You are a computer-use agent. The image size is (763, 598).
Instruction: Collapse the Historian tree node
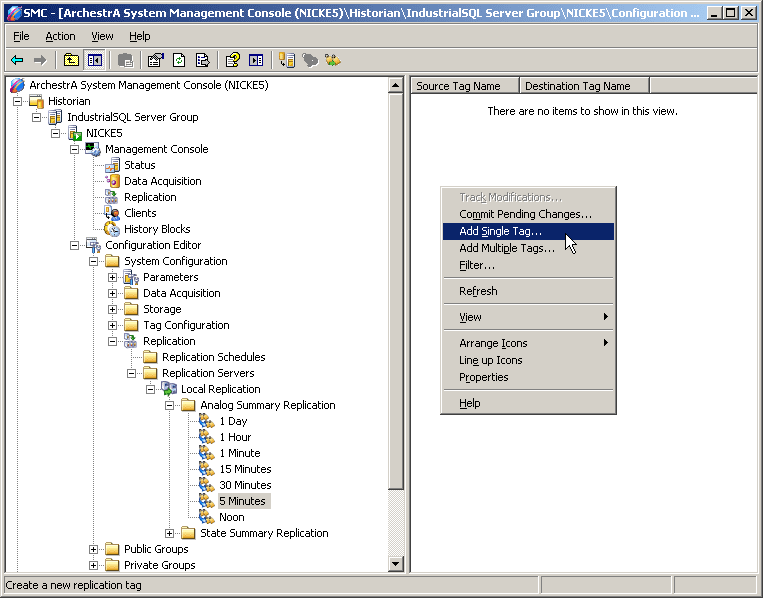click(x=18, y=101)
